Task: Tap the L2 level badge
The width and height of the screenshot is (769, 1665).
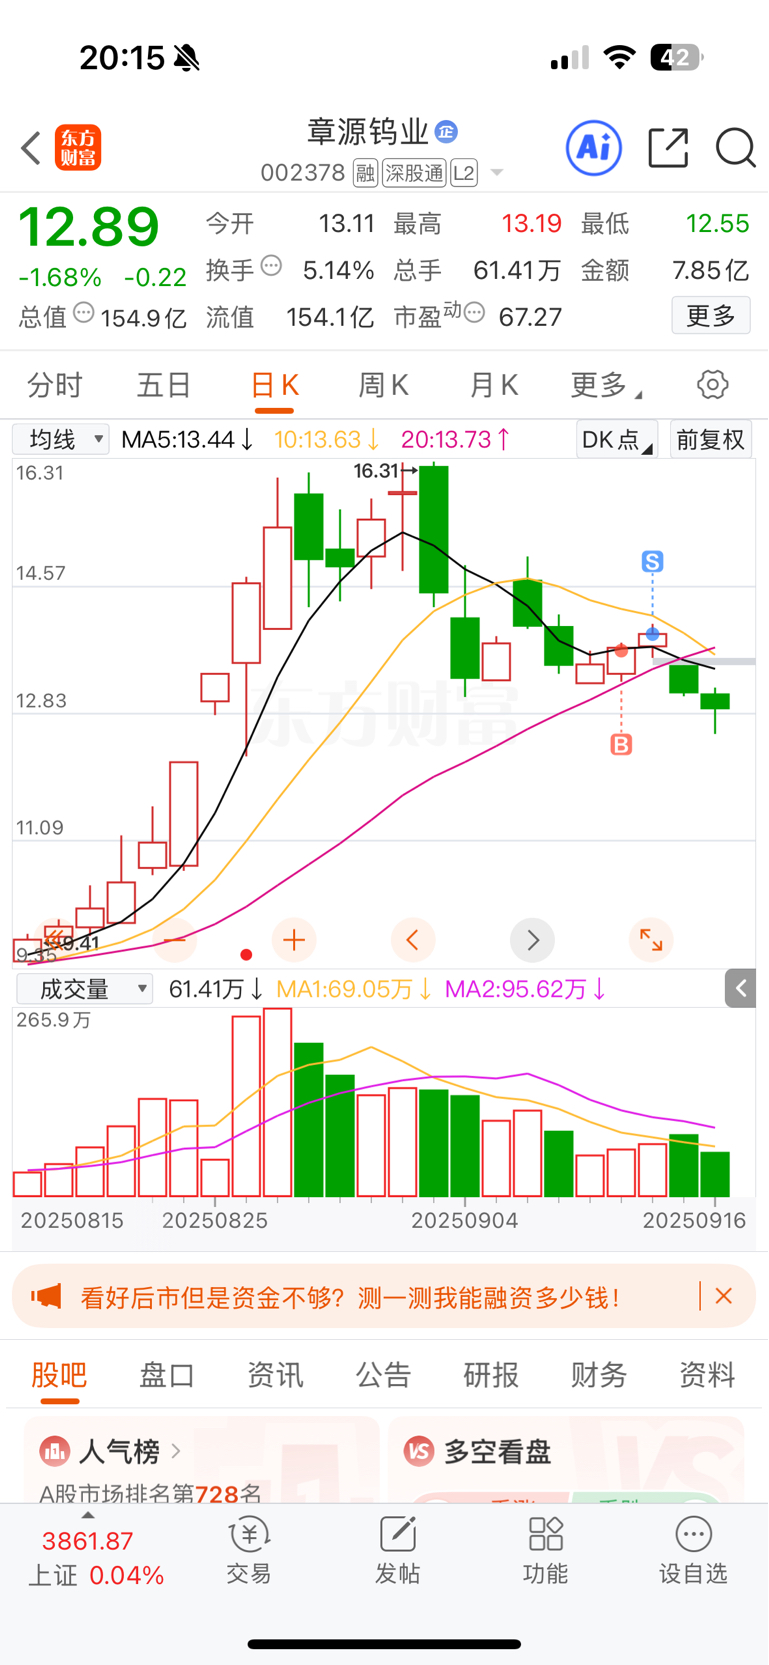Action: [x=464, y=173]
